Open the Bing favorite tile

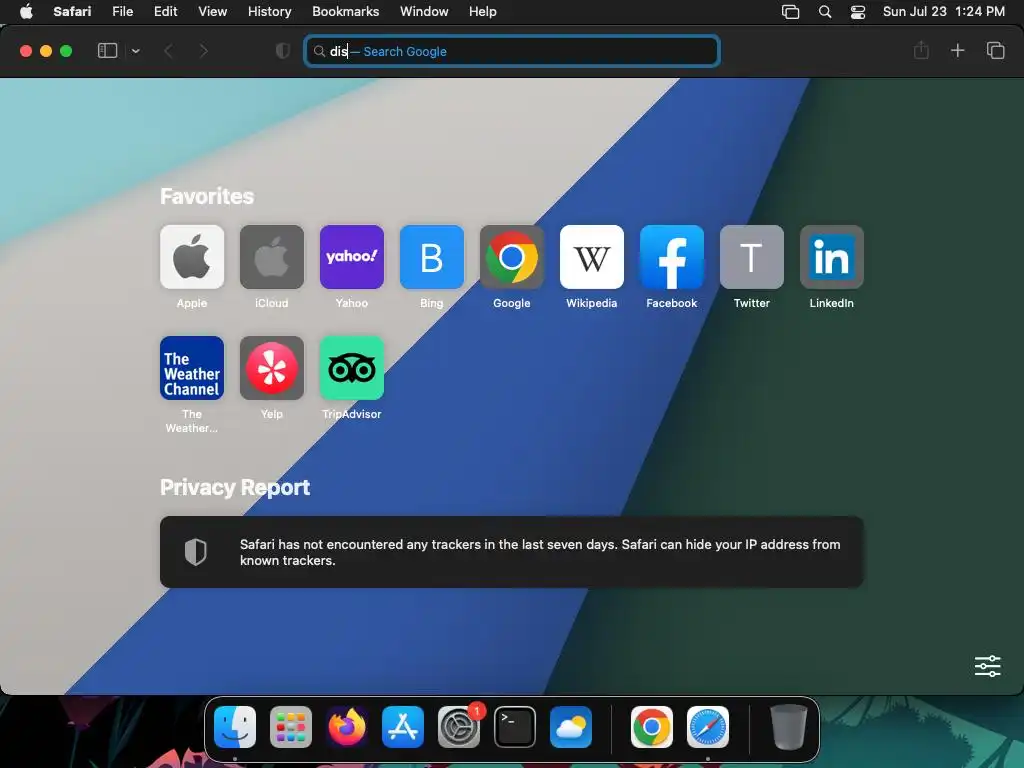tap(432, 257)
